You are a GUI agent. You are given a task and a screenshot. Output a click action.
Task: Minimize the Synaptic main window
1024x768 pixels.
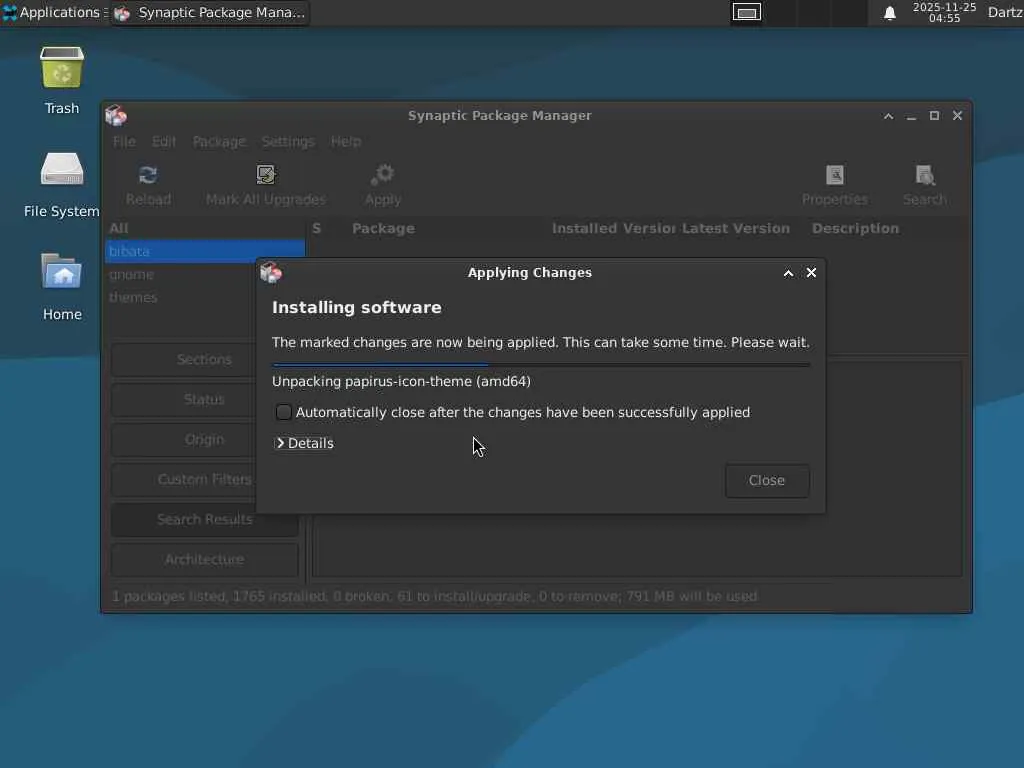(x=911, y=116)
